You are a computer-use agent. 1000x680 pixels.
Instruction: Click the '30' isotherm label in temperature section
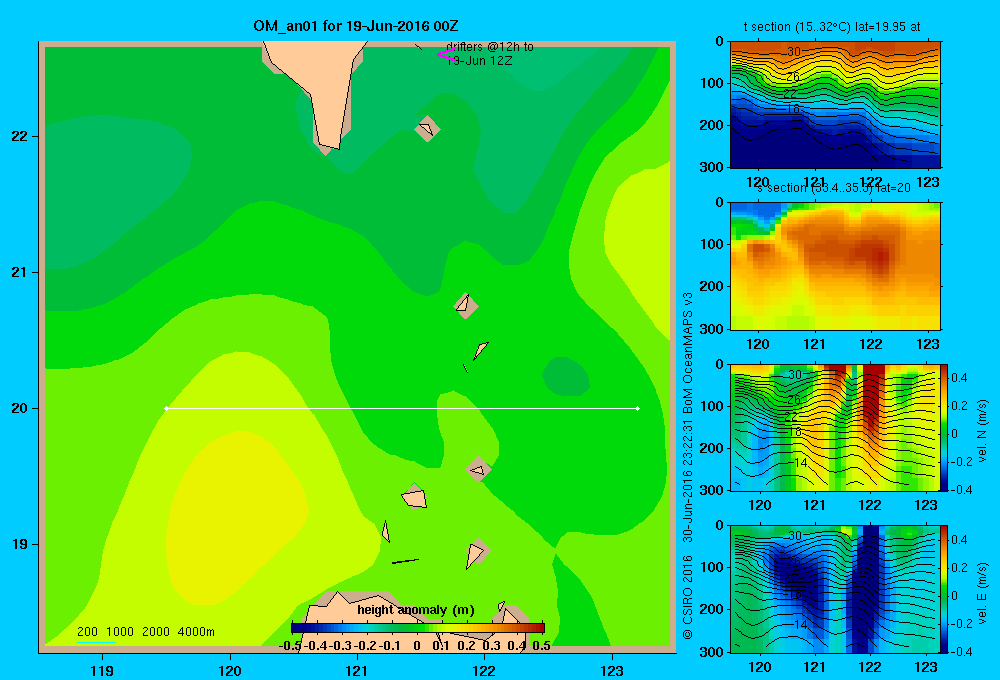[793, 52]
